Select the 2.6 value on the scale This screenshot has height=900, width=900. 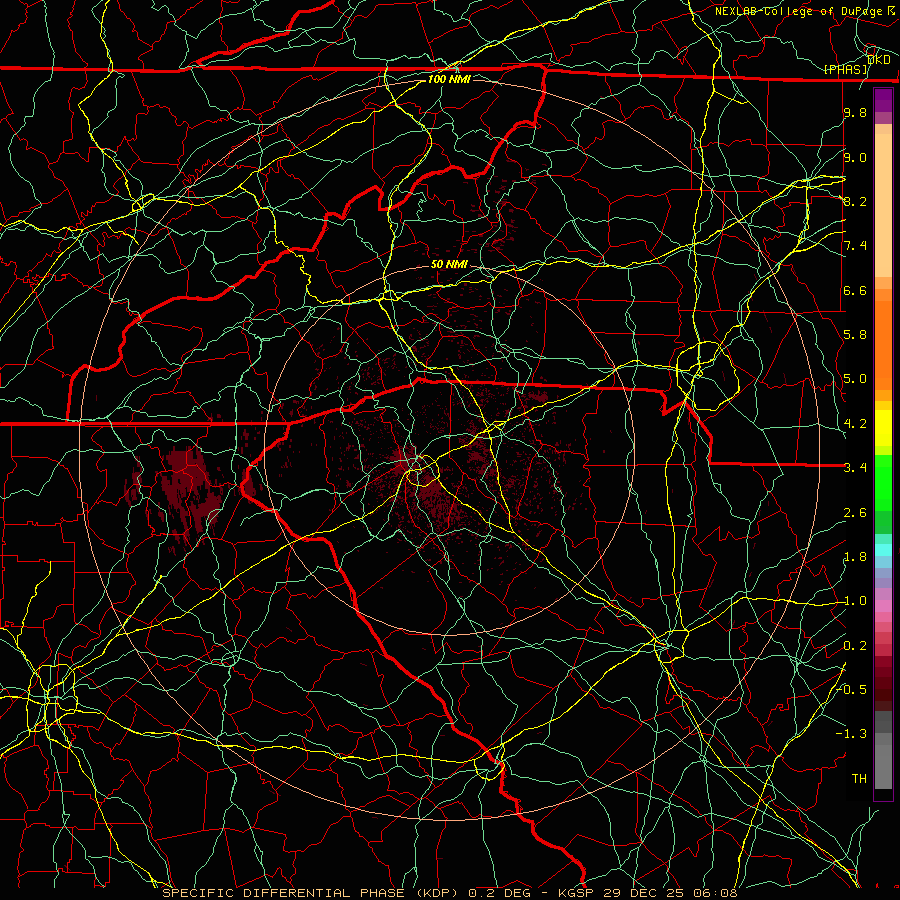[x=855, y=512]
